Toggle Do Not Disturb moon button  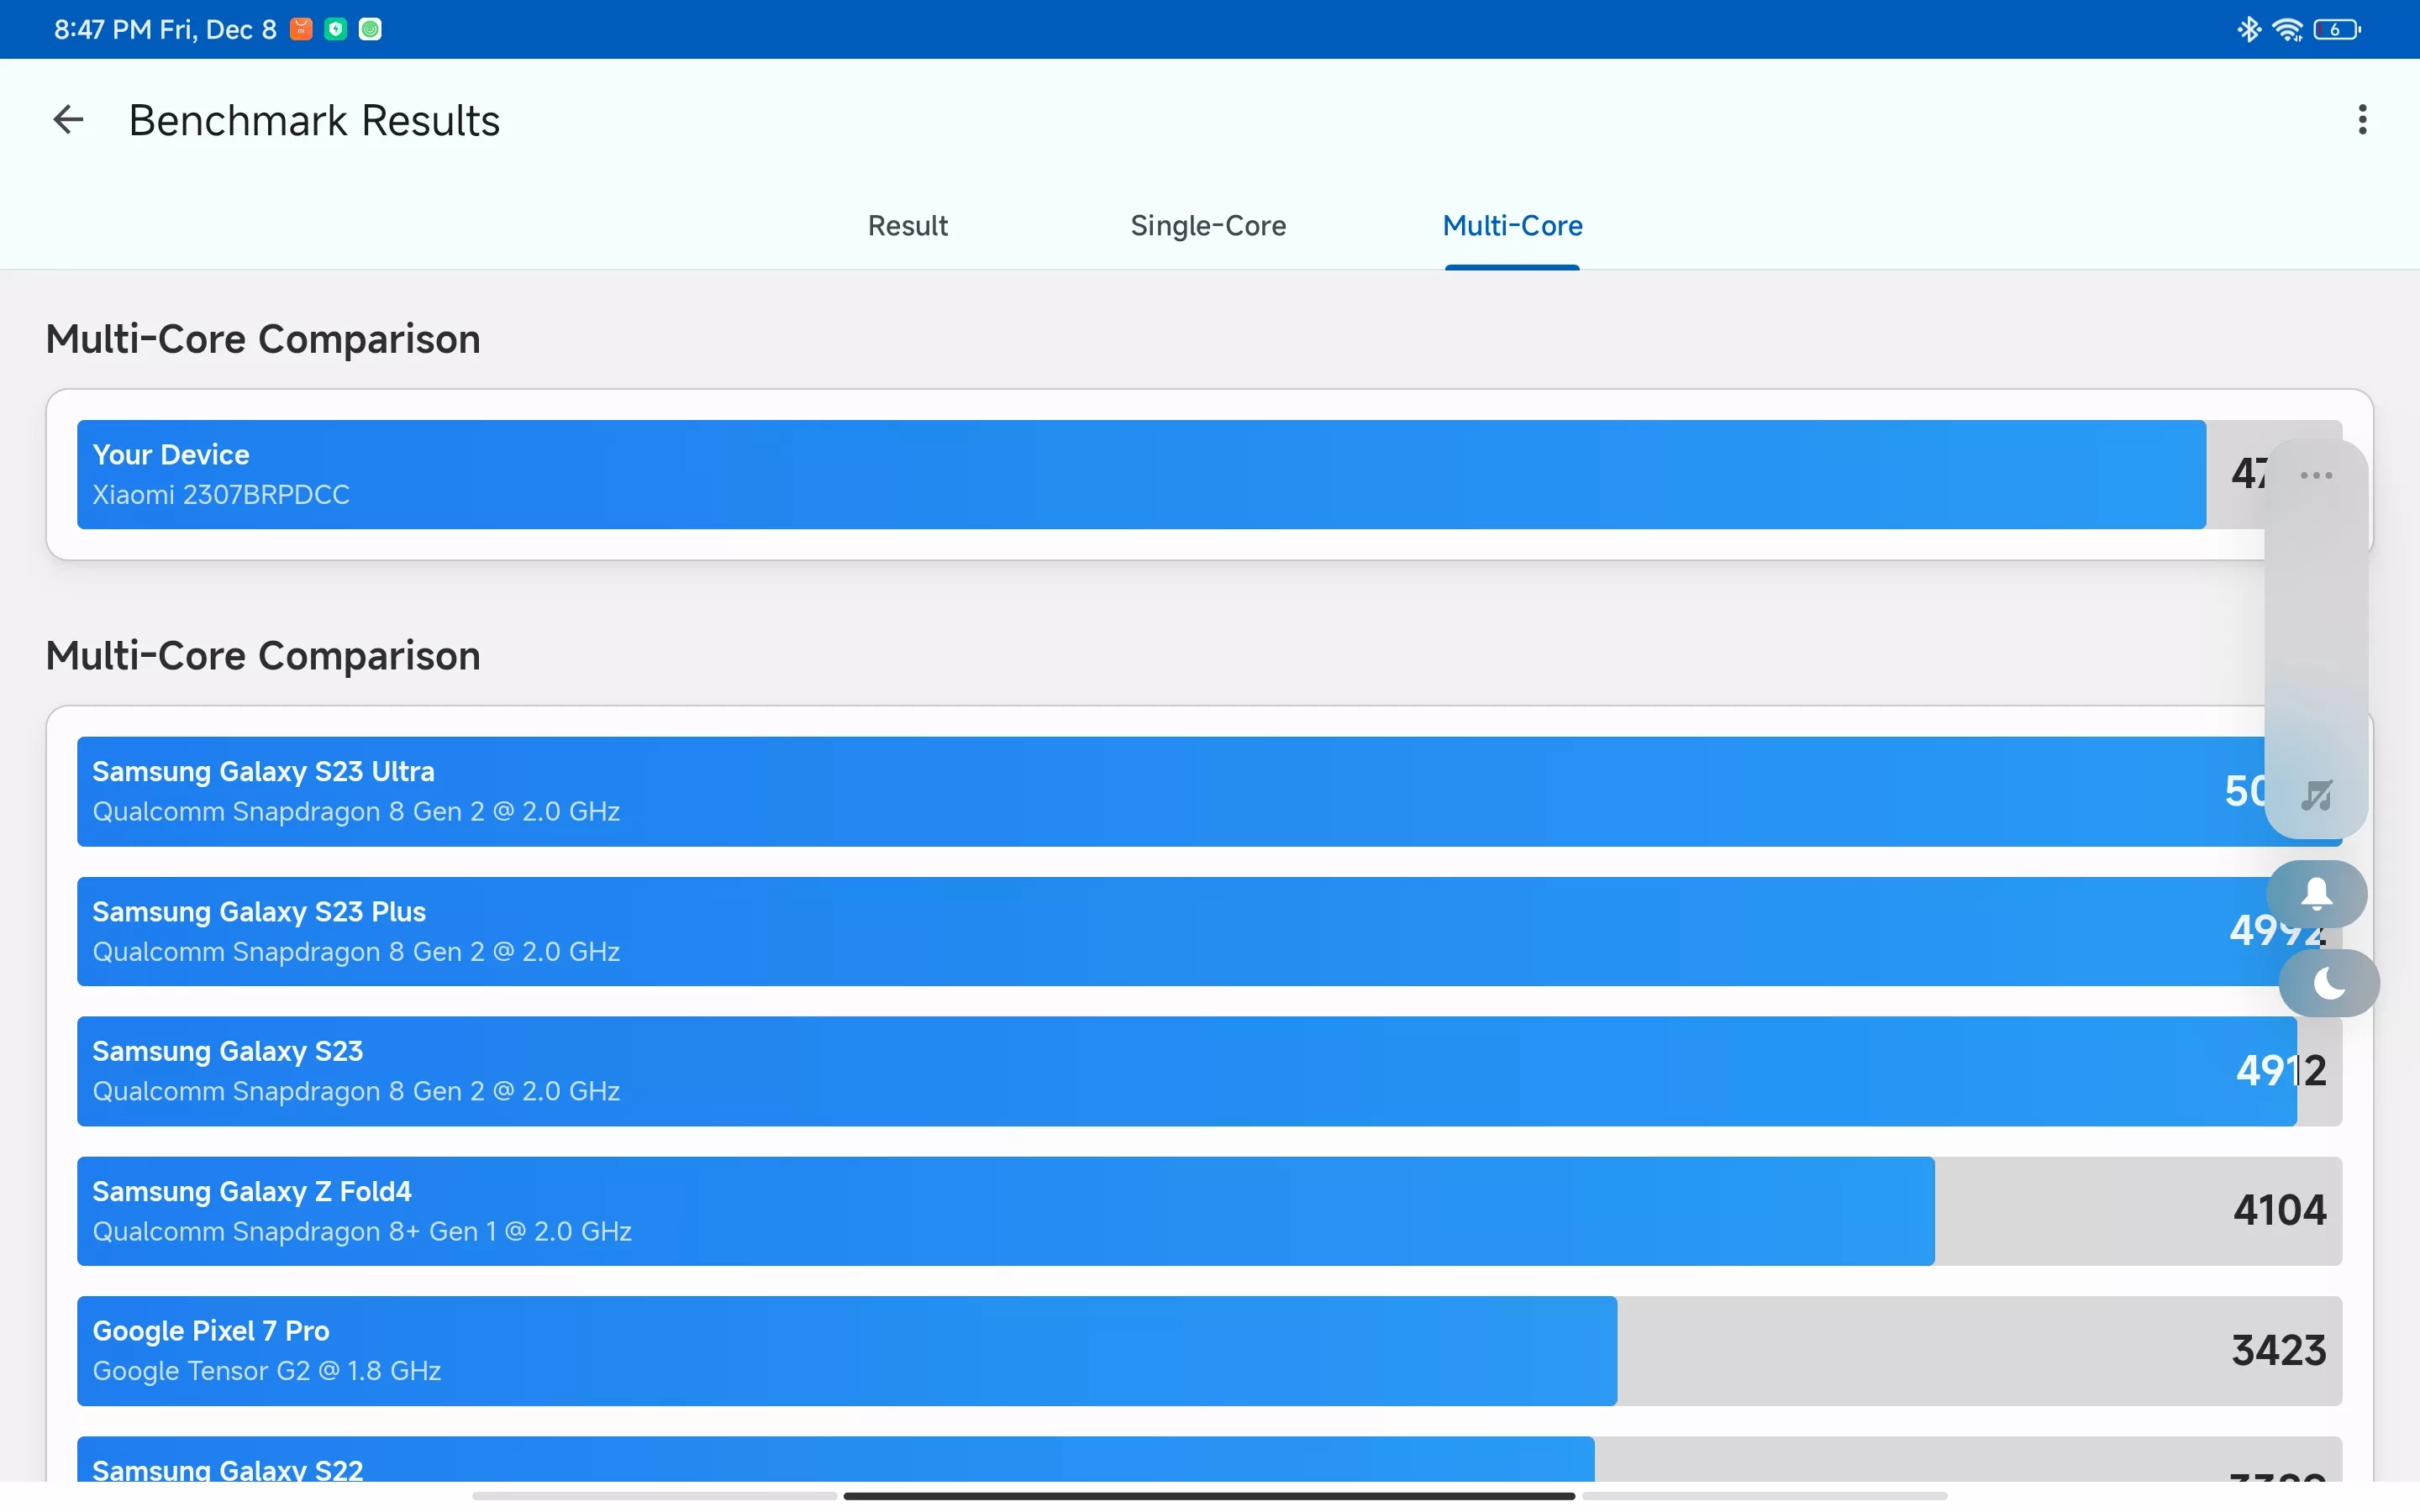[x=2329, y=983]
